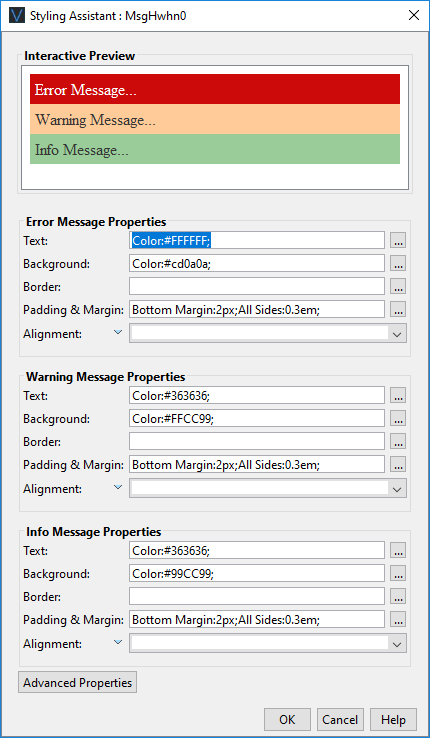
Task: Confirm styling with OK button
Action: (x=287, y=720)
